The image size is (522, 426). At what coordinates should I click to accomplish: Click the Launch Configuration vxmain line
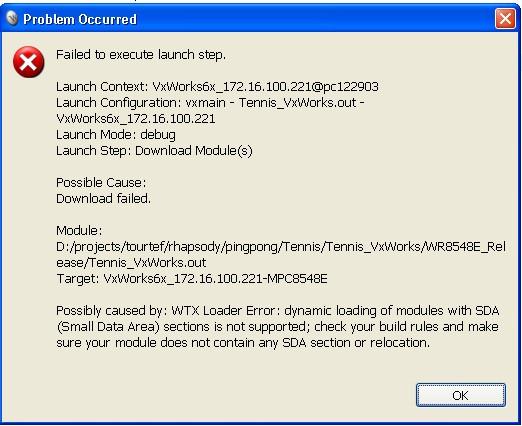tap(210, 103)
